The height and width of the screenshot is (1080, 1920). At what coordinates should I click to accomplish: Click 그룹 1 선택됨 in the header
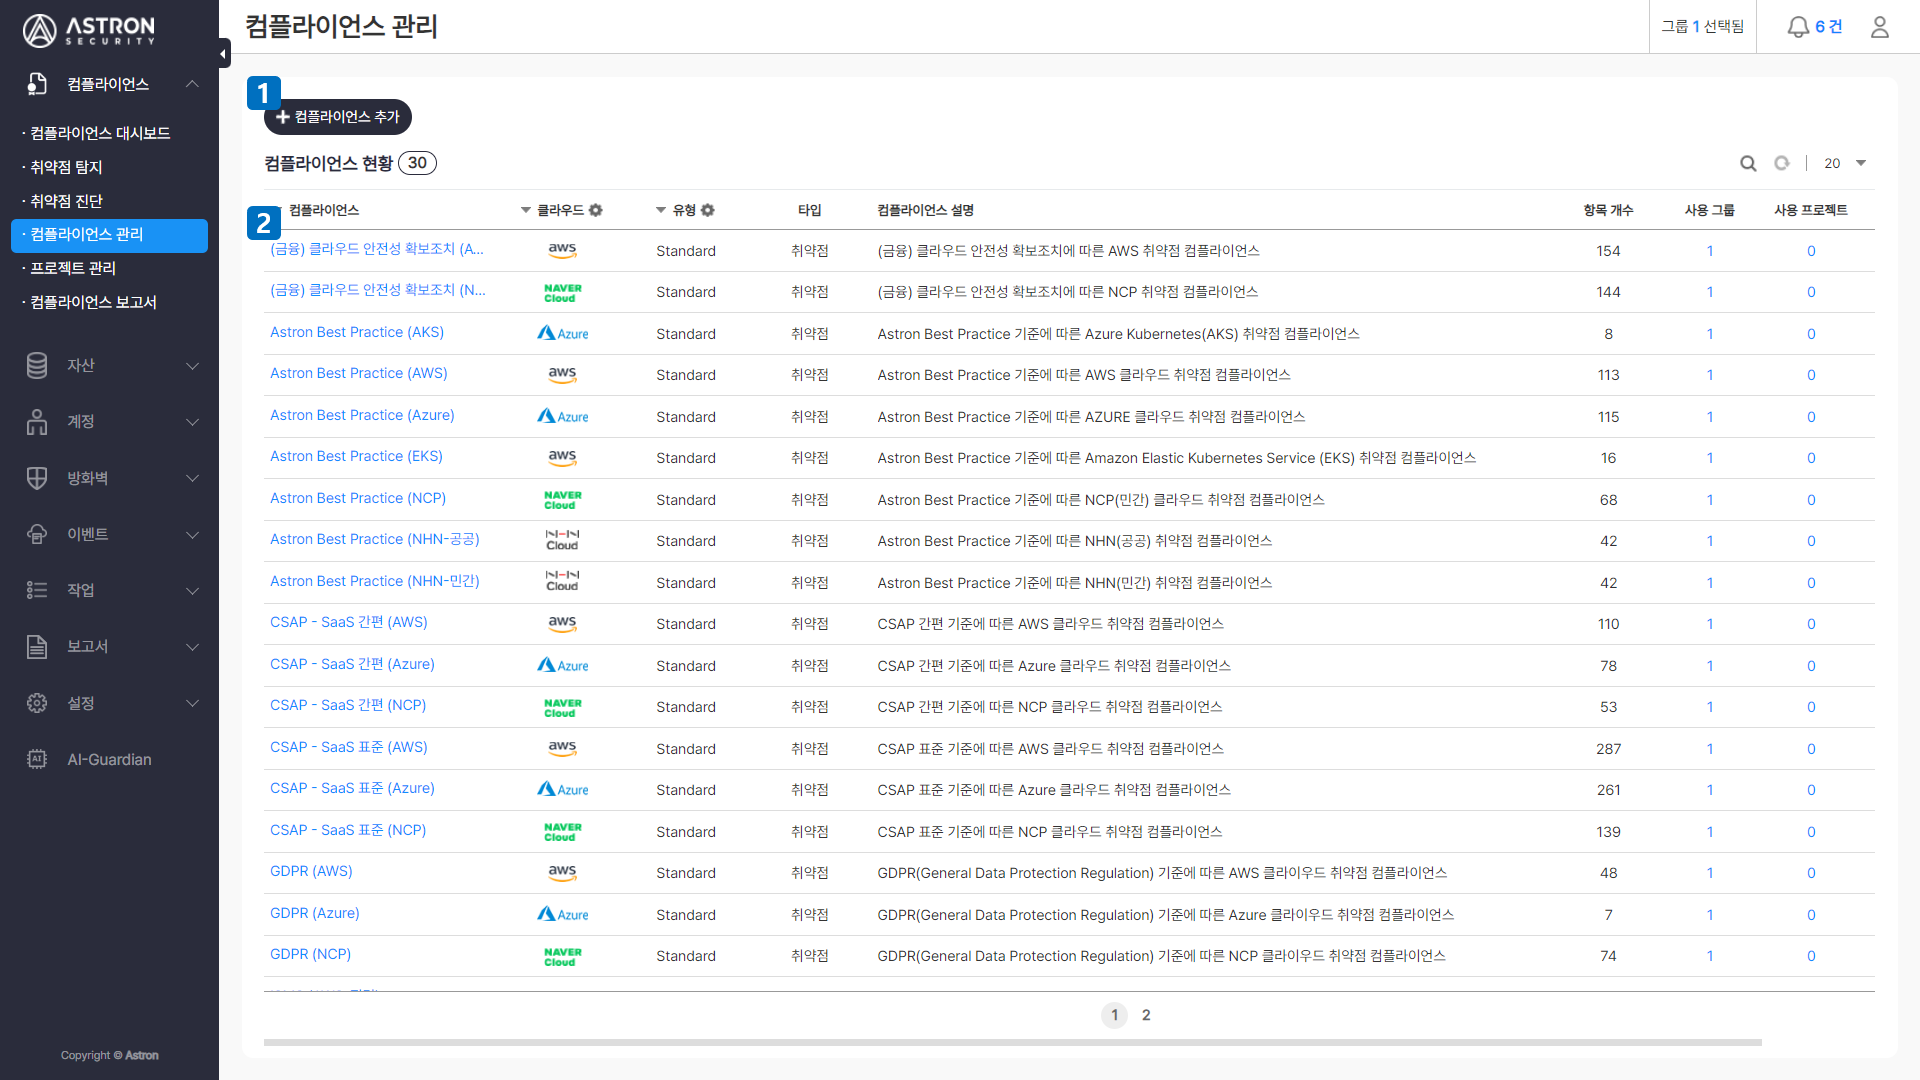click(x=1702, y=27)
